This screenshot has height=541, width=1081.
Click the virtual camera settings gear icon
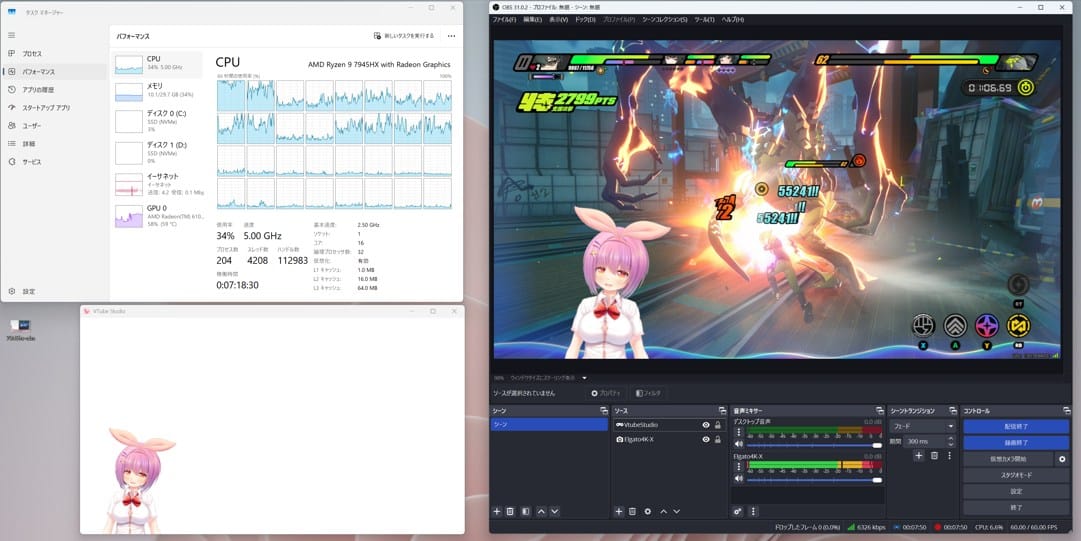click(x=1062, y=459)
